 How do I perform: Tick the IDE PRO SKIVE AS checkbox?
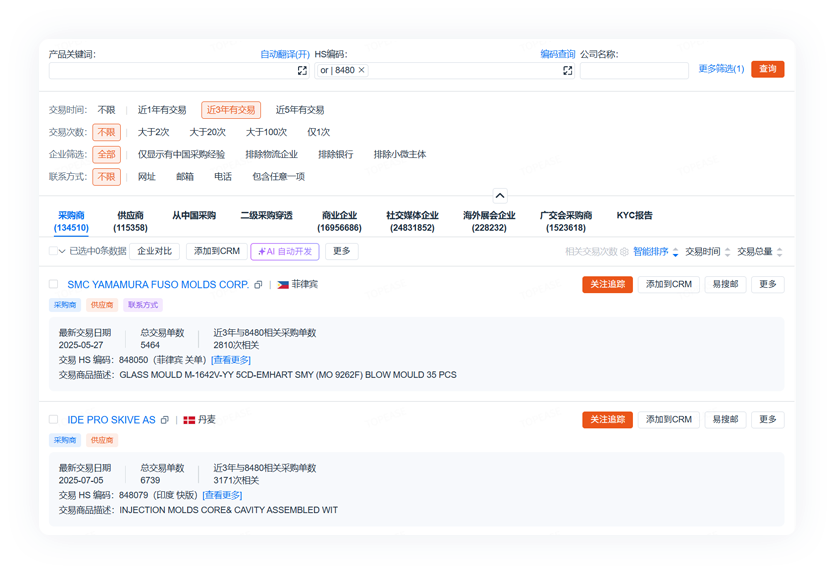54,420
